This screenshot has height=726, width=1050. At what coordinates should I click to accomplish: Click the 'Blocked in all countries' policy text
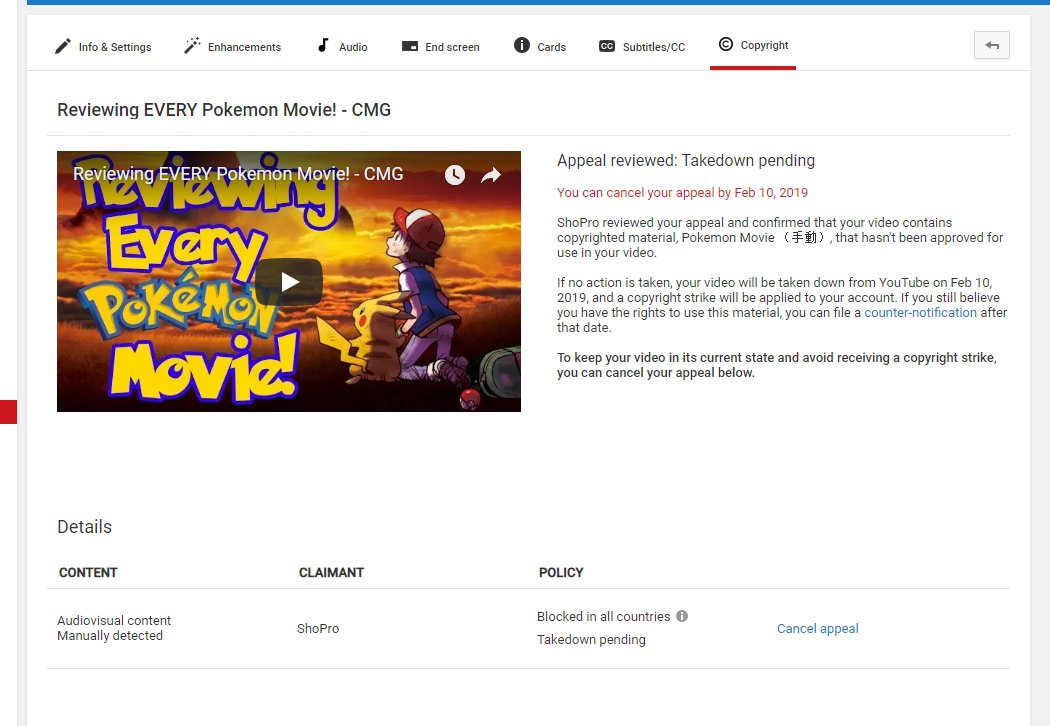coord(603,617)
